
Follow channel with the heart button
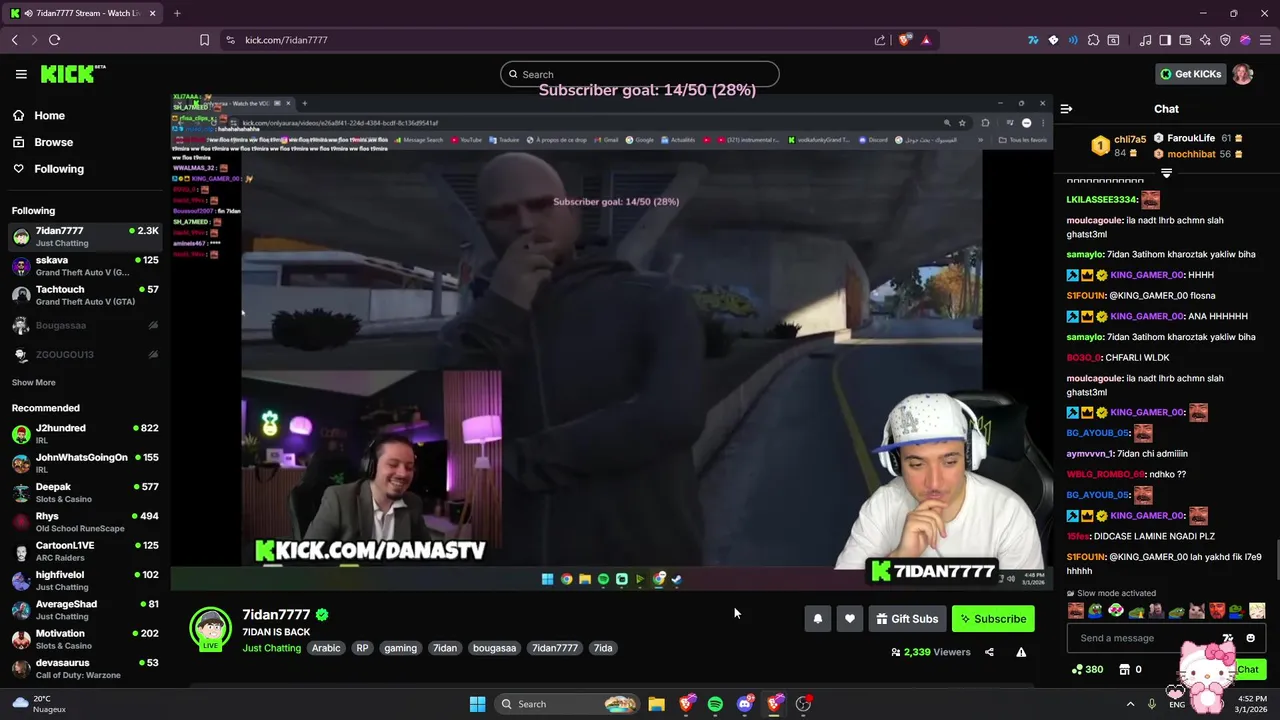tap(850, 619)
